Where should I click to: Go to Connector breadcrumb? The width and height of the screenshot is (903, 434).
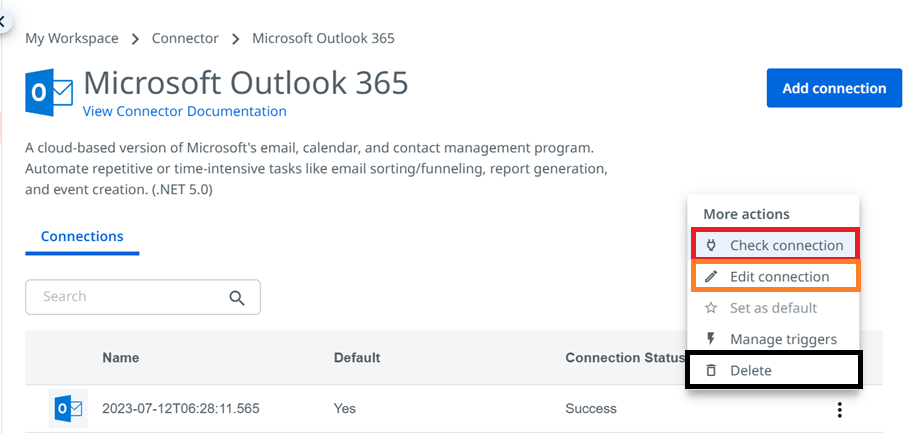(185, 39)
